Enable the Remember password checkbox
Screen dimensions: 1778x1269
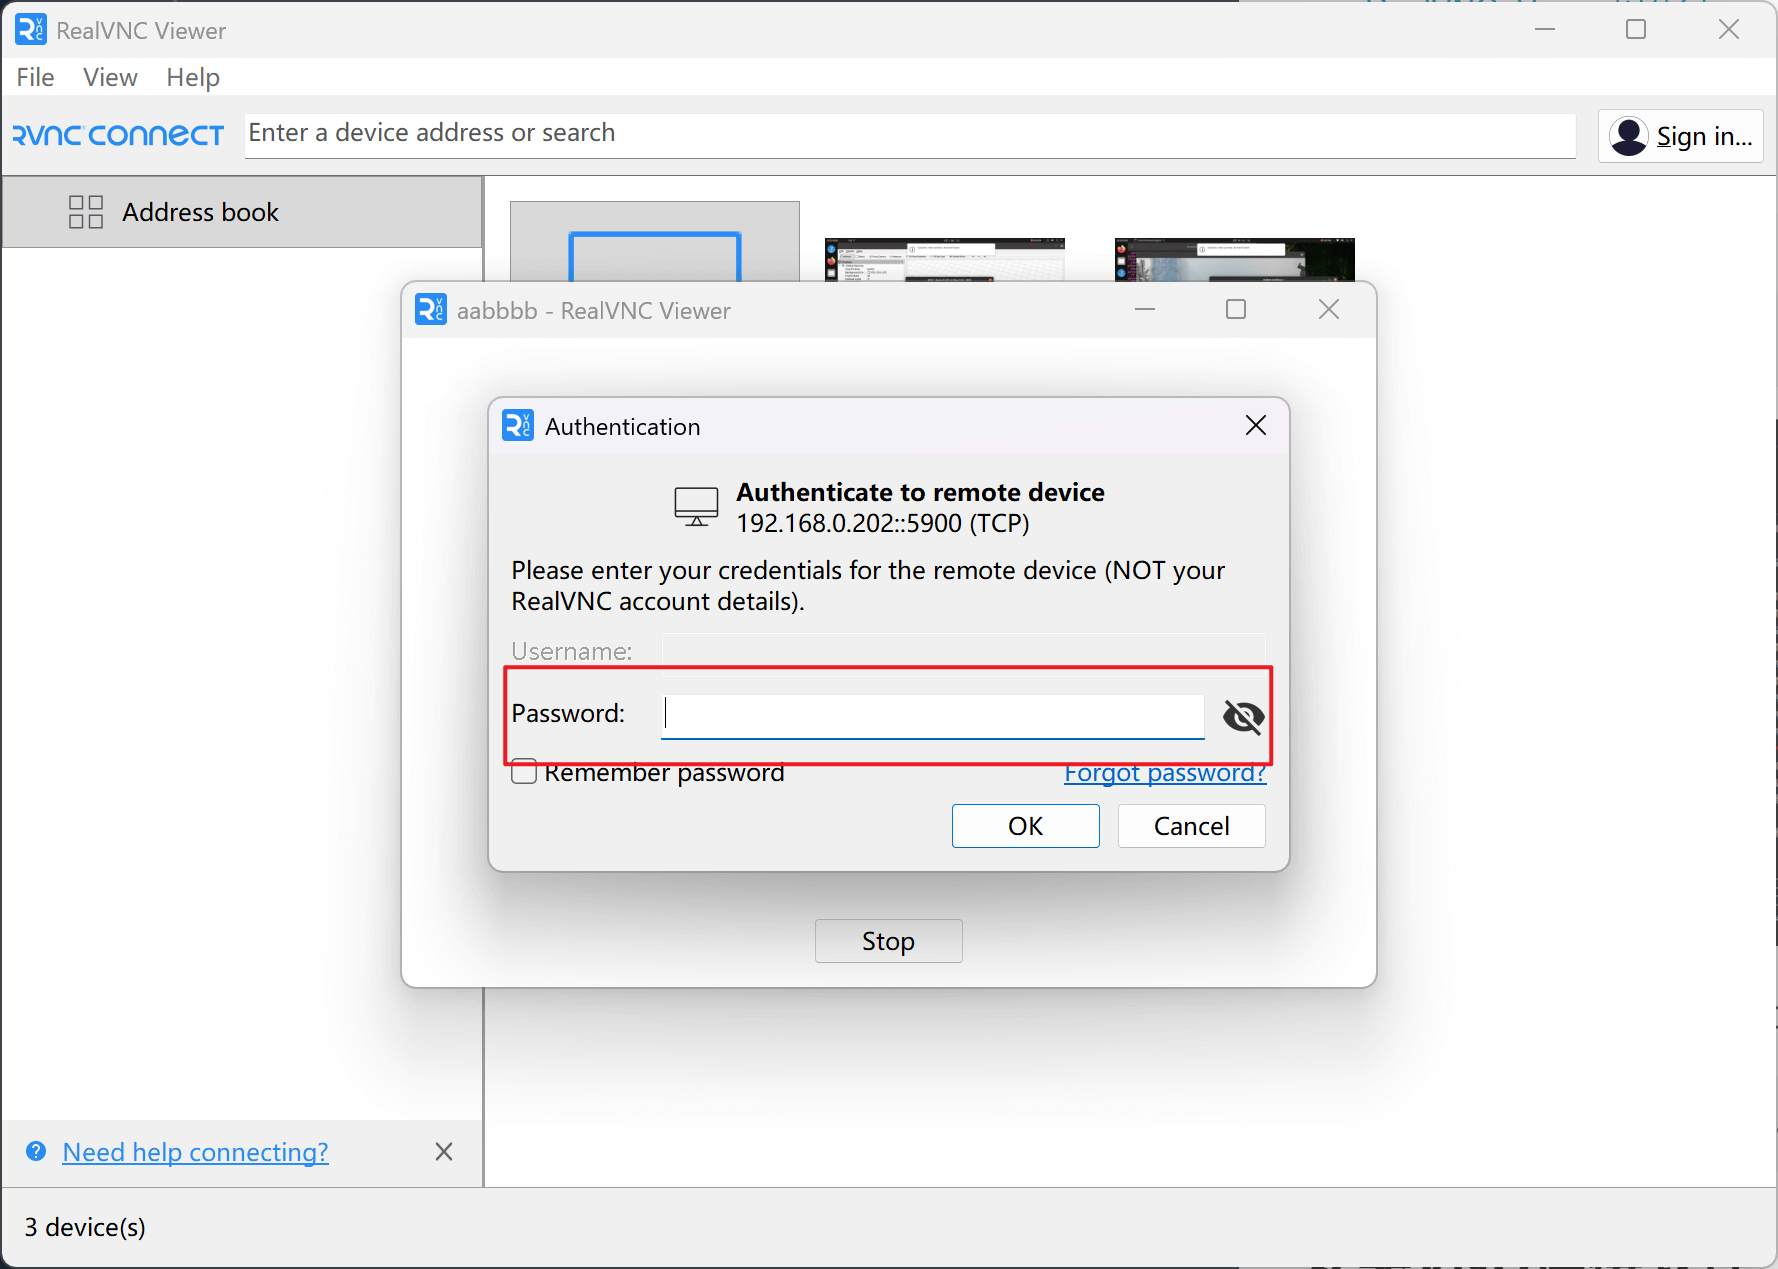[x=524, y=772]
